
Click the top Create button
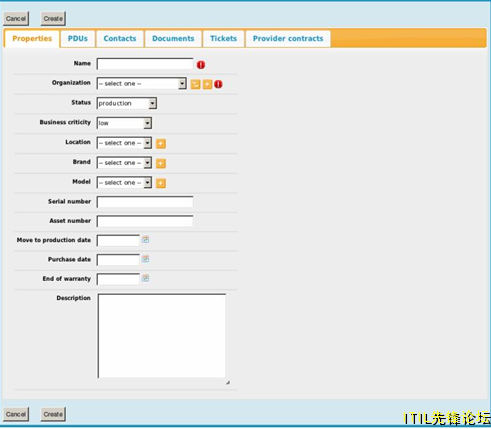(53, 19)
